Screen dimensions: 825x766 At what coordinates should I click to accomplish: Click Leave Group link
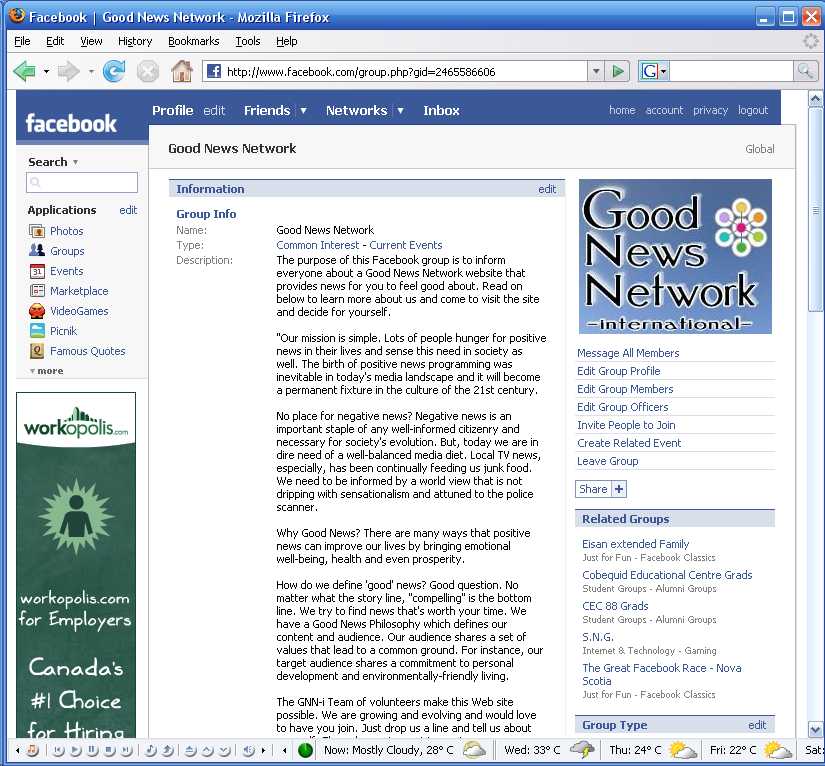point(607,461)
